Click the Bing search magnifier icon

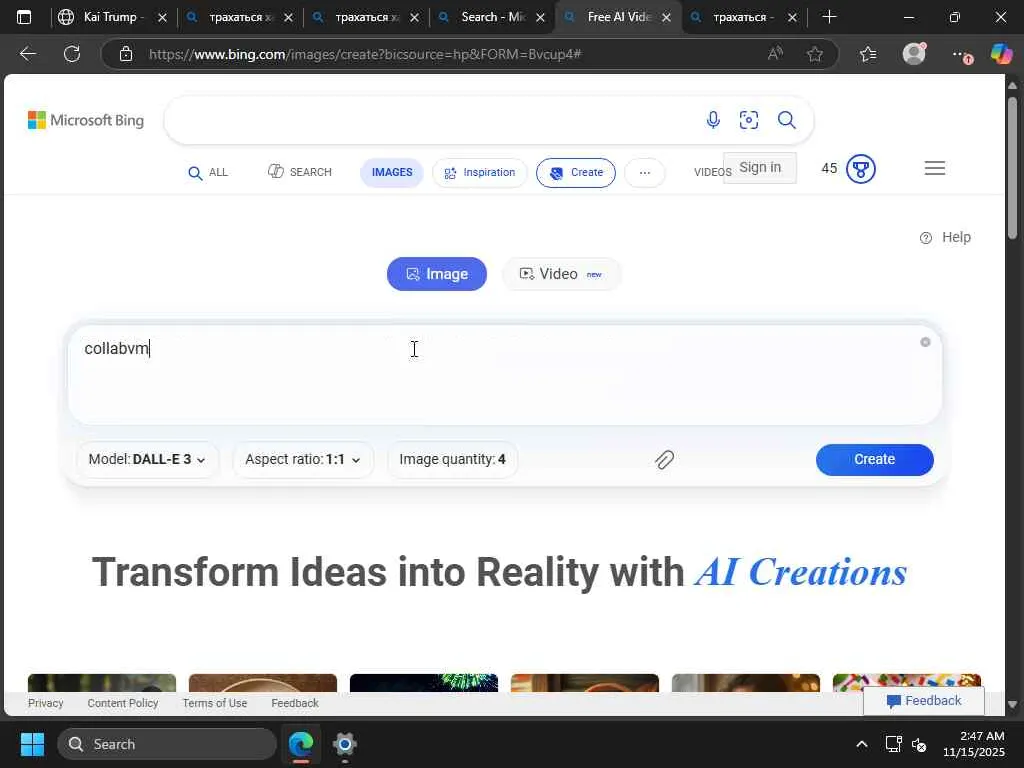tap(786, 120)
